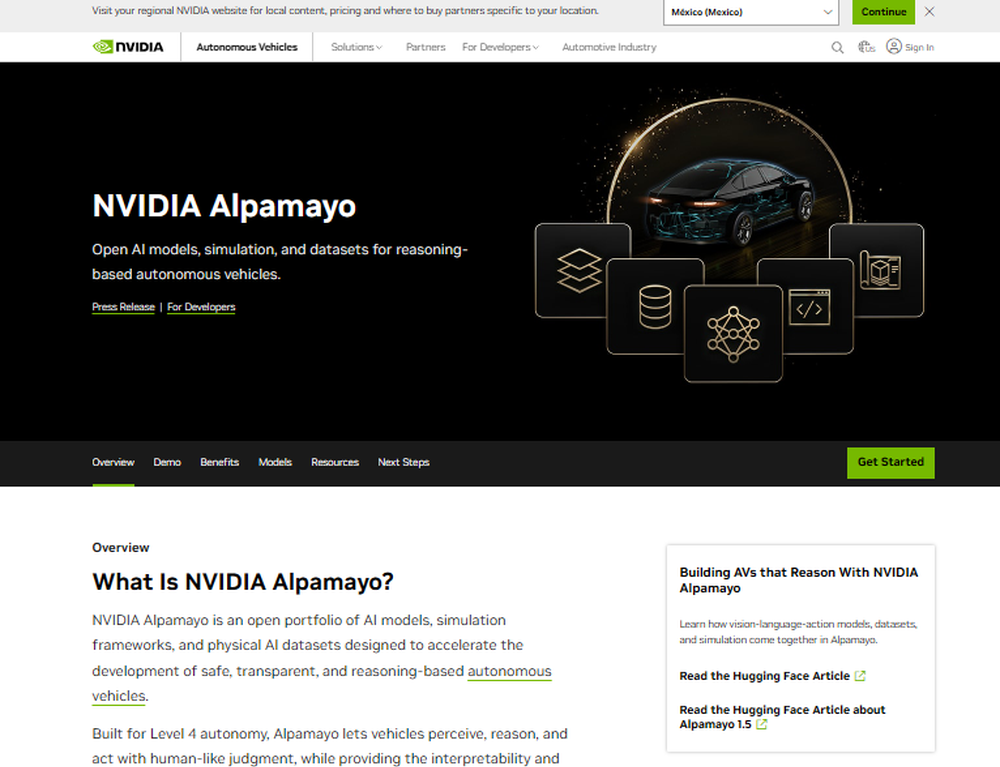Select the Demo tab
This screenshot has height=767, width=1000.
pyautogui.click(x=167, y=462)
